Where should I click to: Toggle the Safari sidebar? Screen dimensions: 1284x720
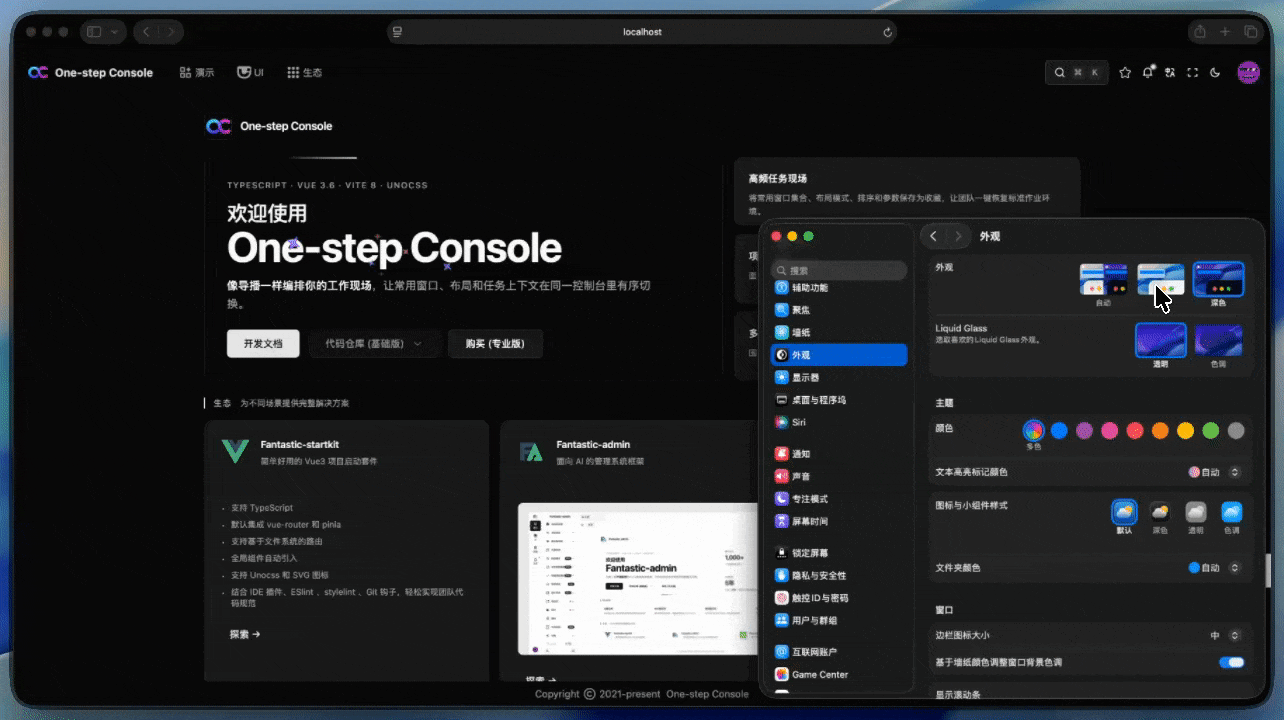click(94, 32)
